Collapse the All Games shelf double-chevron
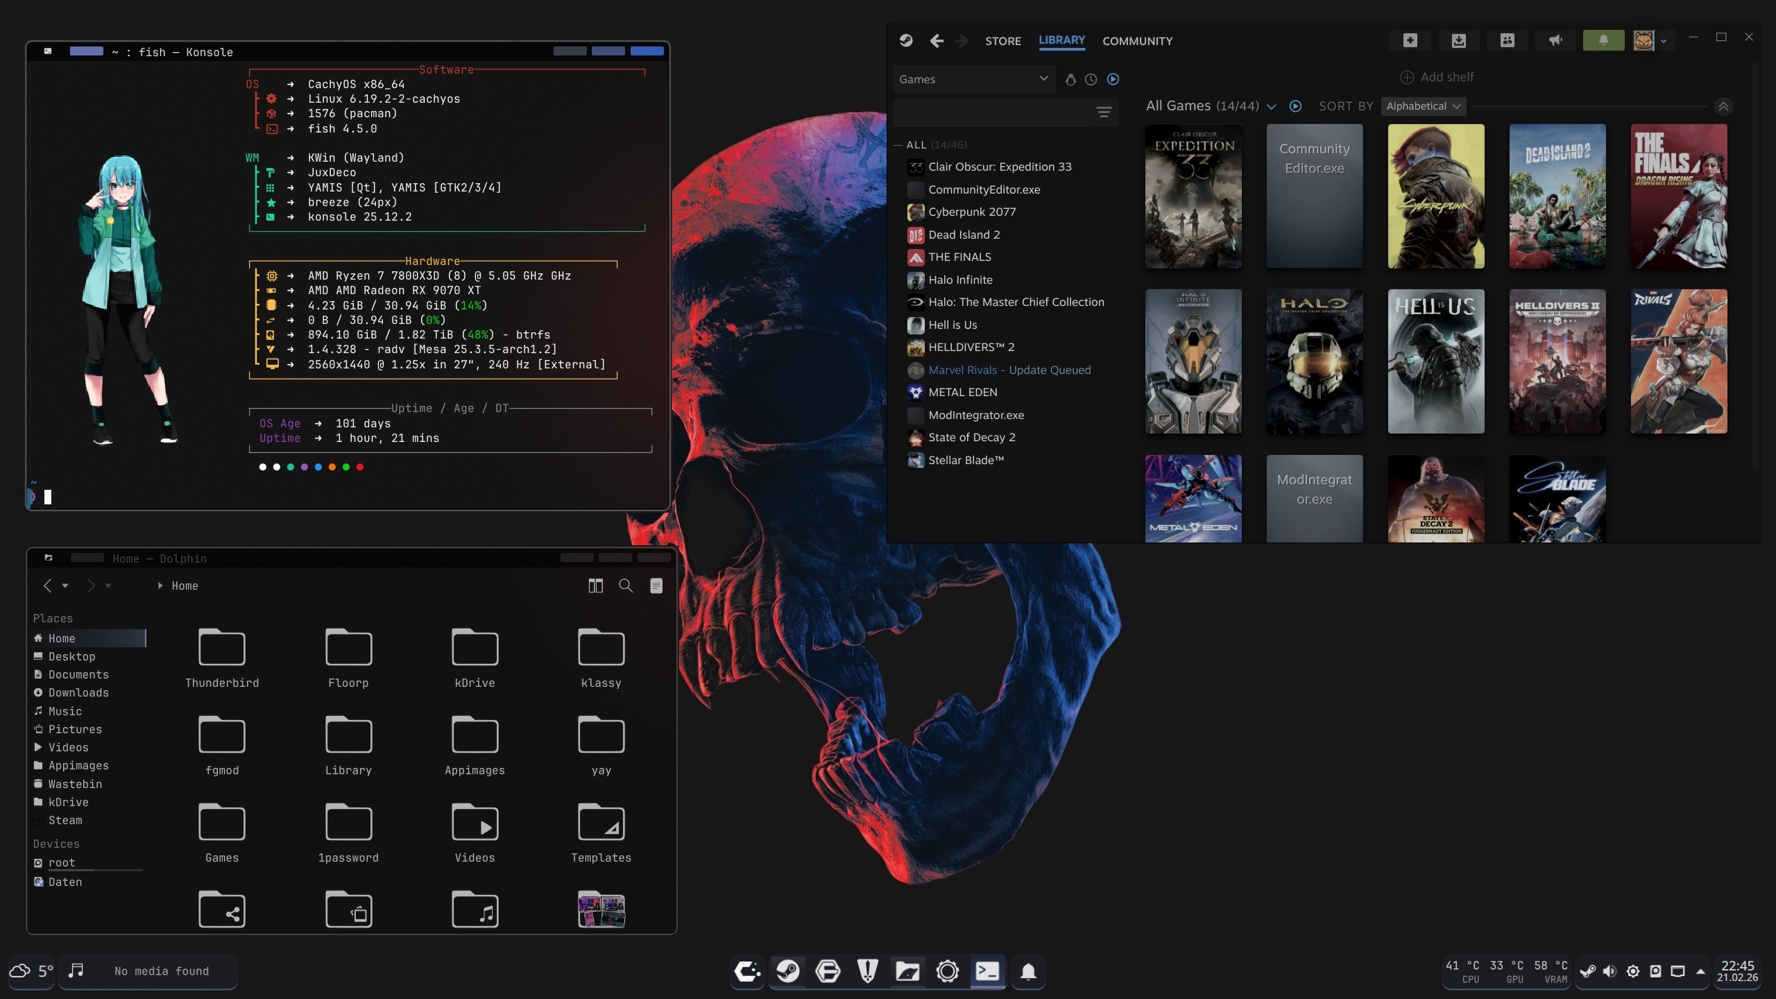This screenshot has height=999, width=1776. (x=1723, y=106)
